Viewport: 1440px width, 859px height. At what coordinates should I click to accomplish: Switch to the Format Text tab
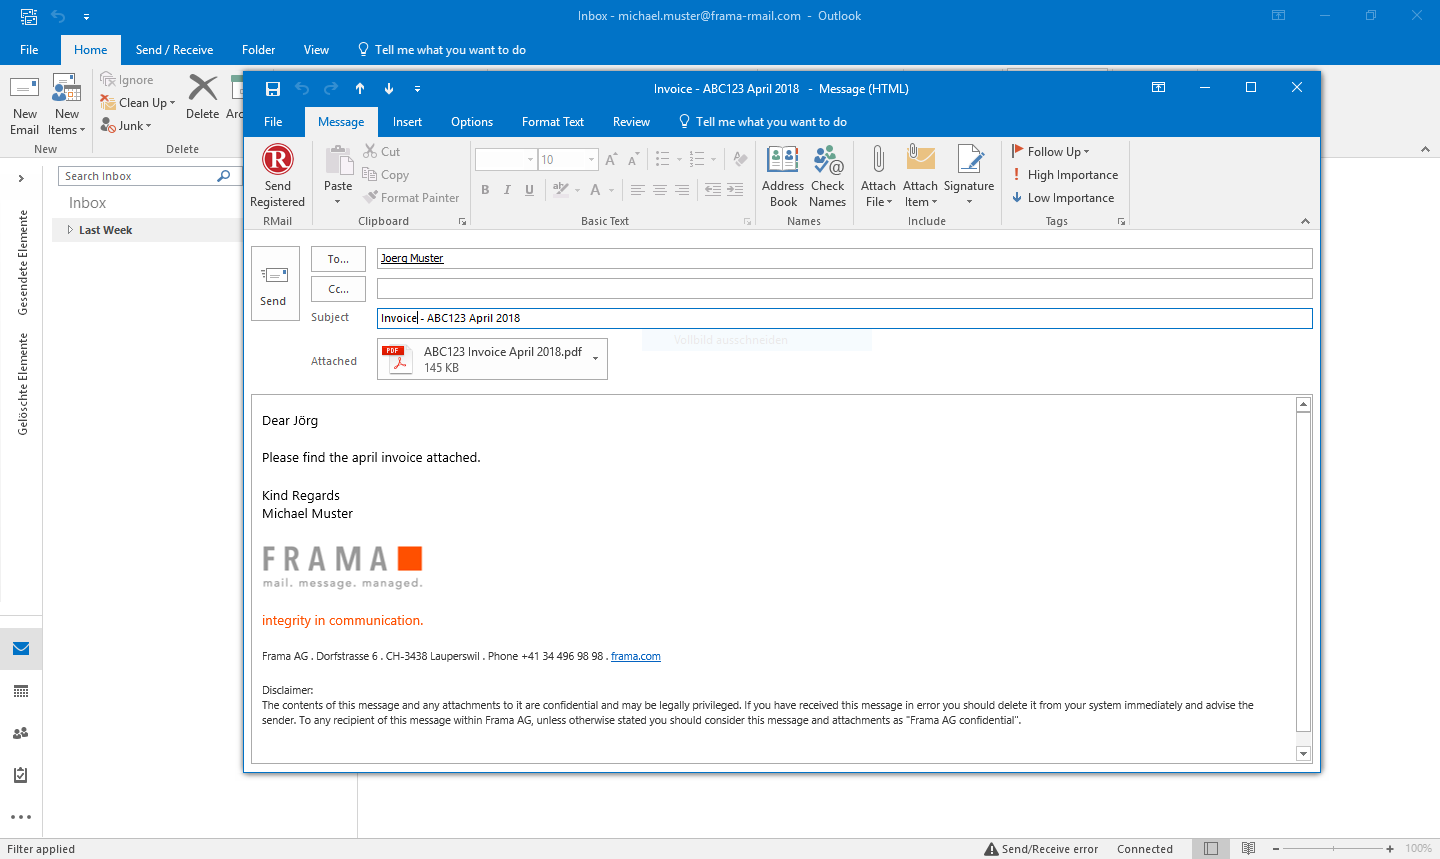point(553,122)
